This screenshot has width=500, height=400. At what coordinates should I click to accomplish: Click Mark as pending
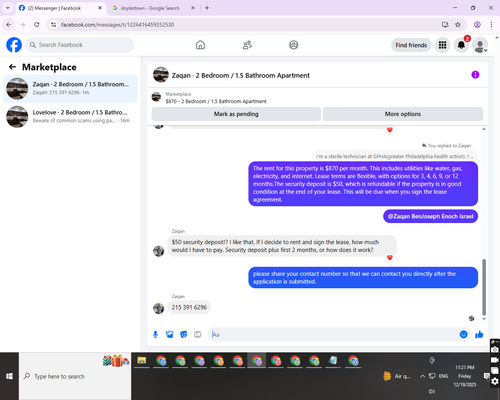point(236,114)
